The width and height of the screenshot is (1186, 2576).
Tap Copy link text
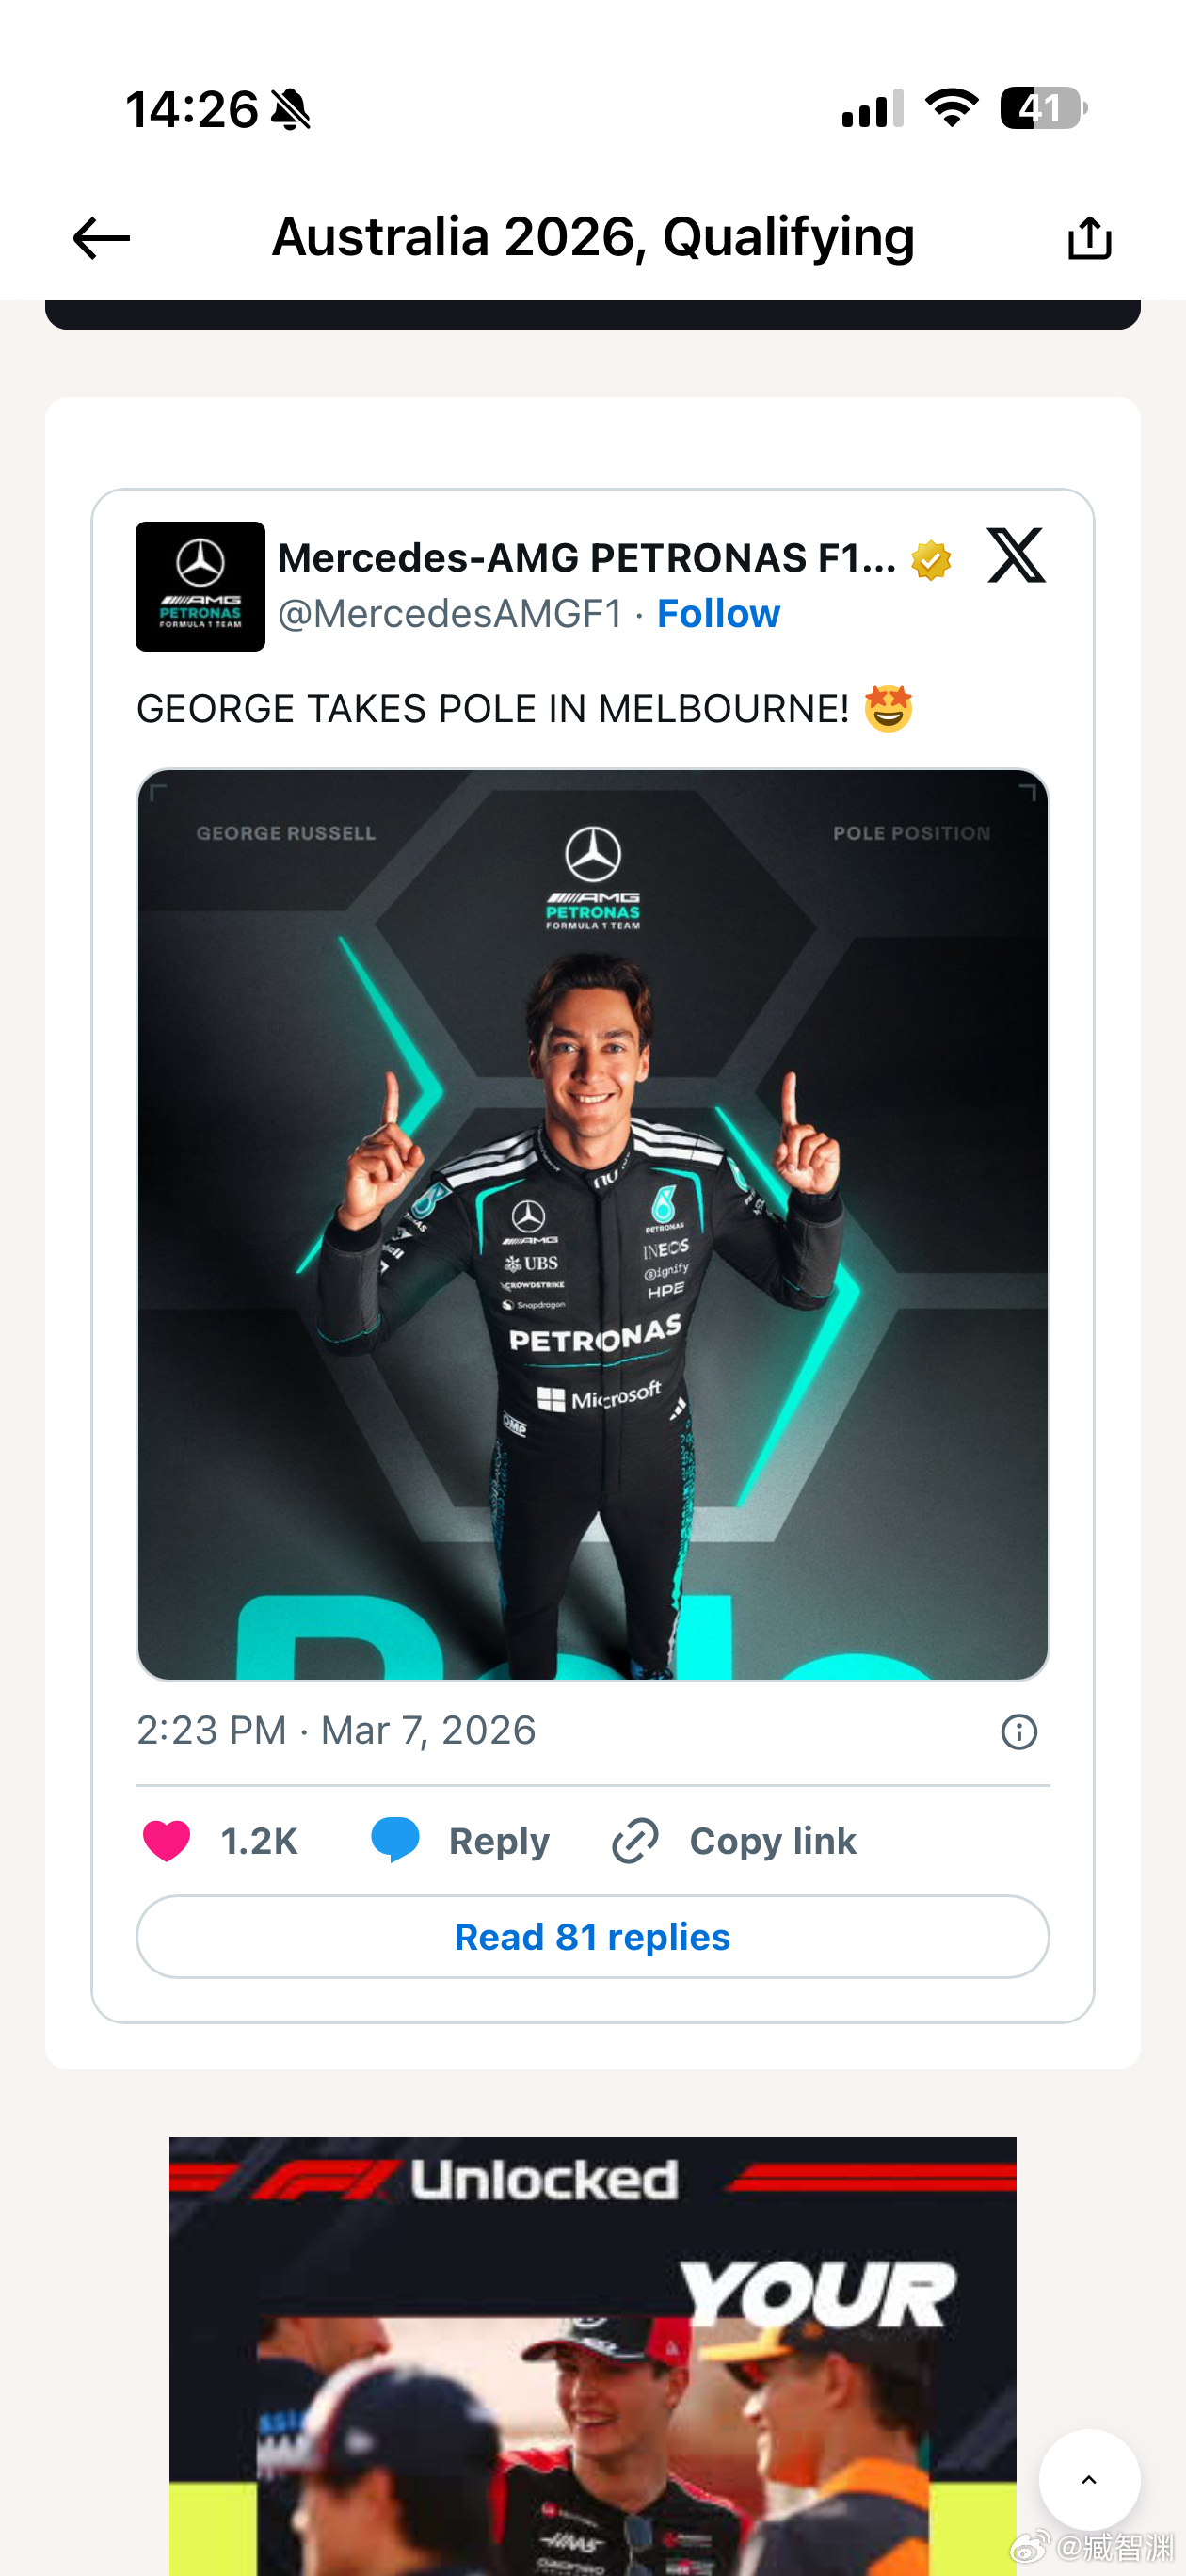[772, 1841]
